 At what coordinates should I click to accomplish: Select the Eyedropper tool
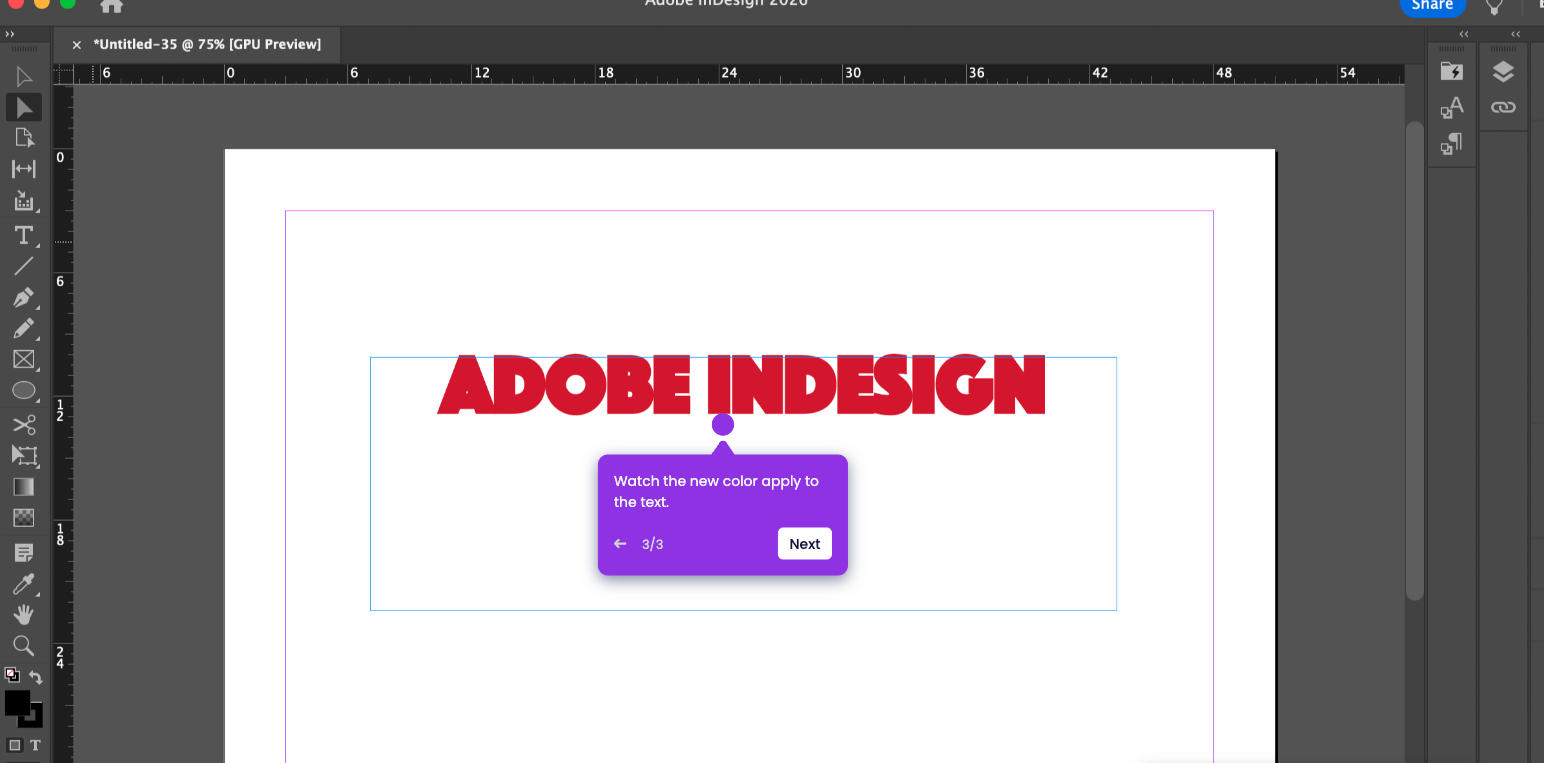[24, 583]
